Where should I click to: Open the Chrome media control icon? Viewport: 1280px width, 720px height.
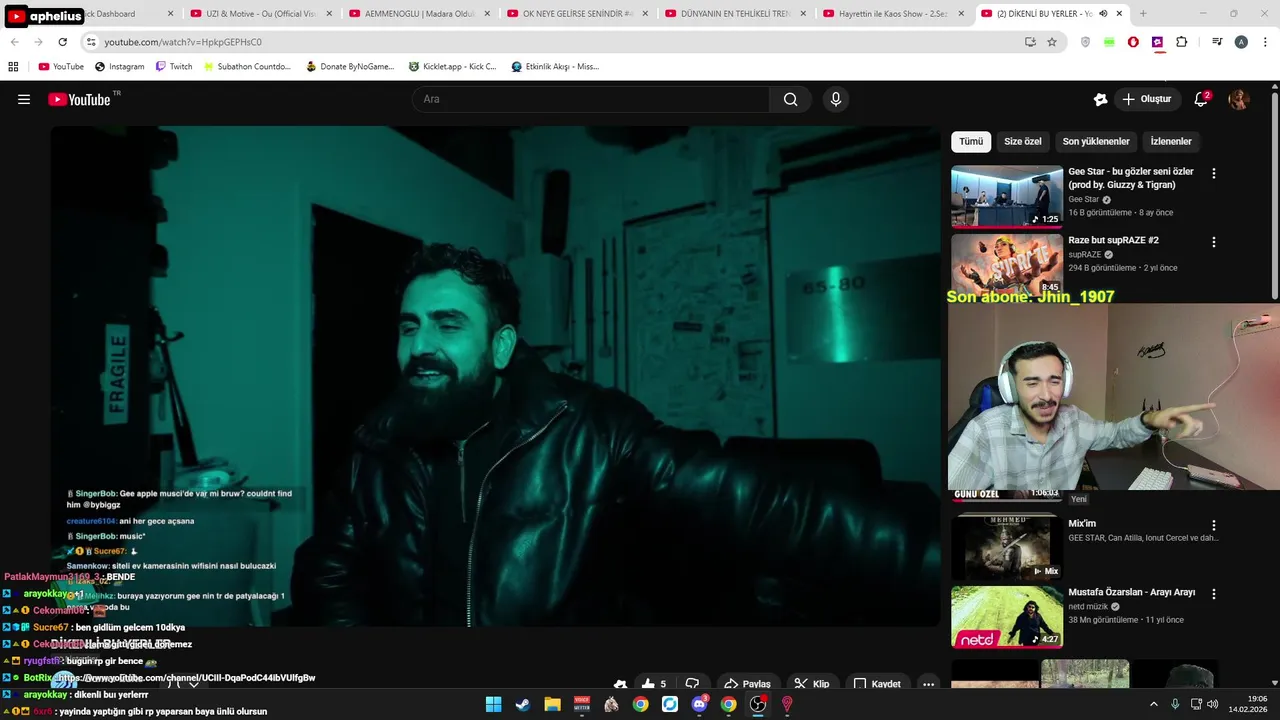click(1217, 42)
